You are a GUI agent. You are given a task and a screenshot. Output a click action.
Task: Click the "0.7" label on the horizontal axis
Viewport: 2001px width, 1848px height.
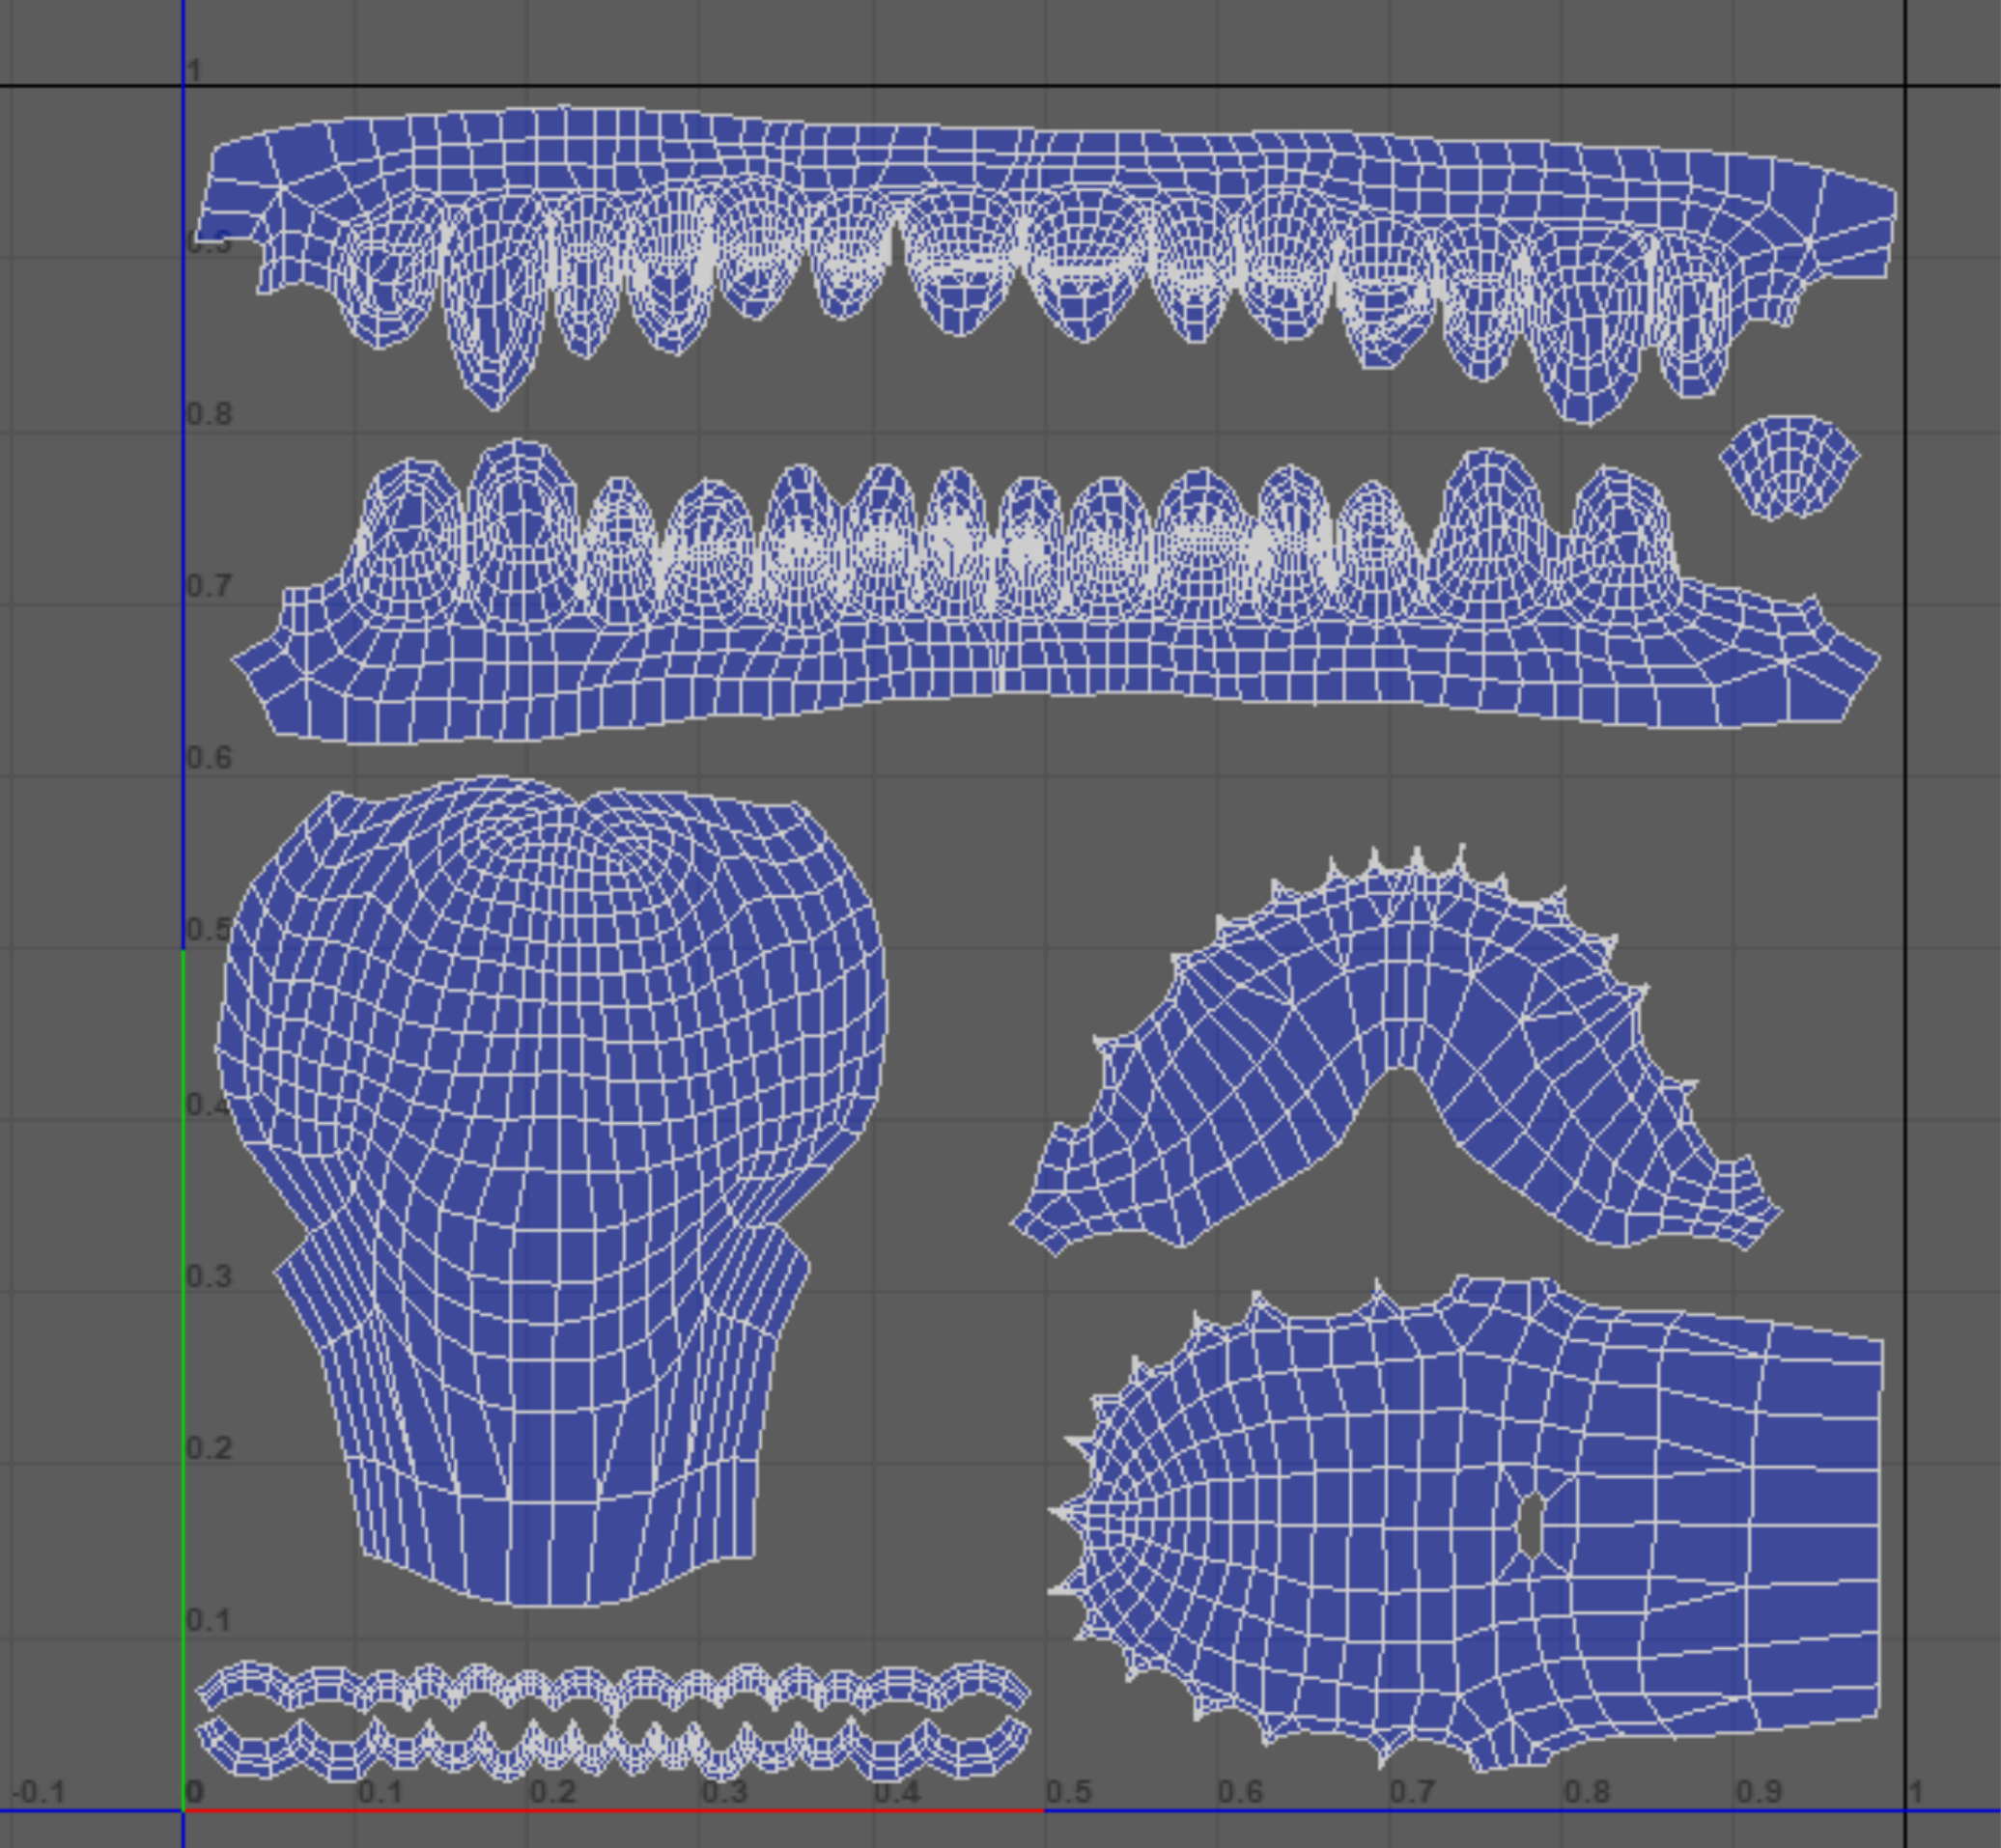pyautogui.click(x=1412, y=1791)
